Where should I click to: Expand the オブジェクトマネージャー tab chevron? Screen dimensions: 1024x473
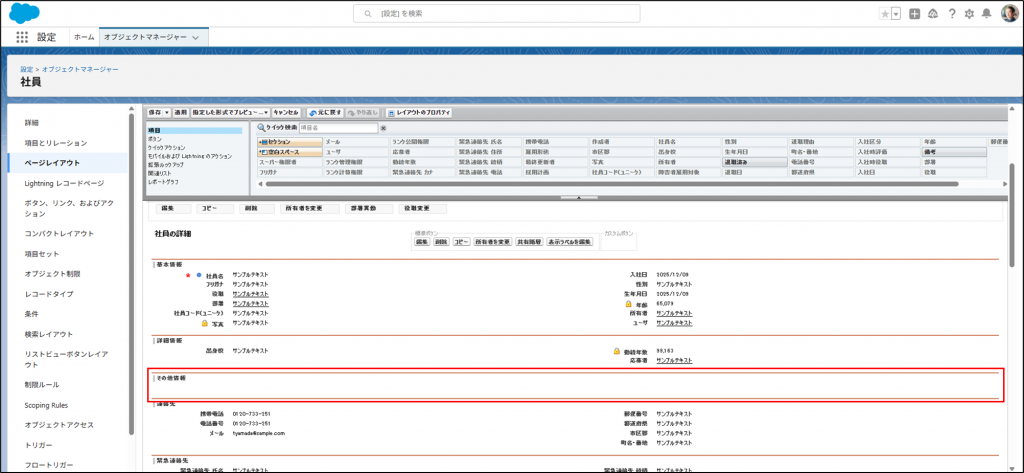click(x=196, y=37)
